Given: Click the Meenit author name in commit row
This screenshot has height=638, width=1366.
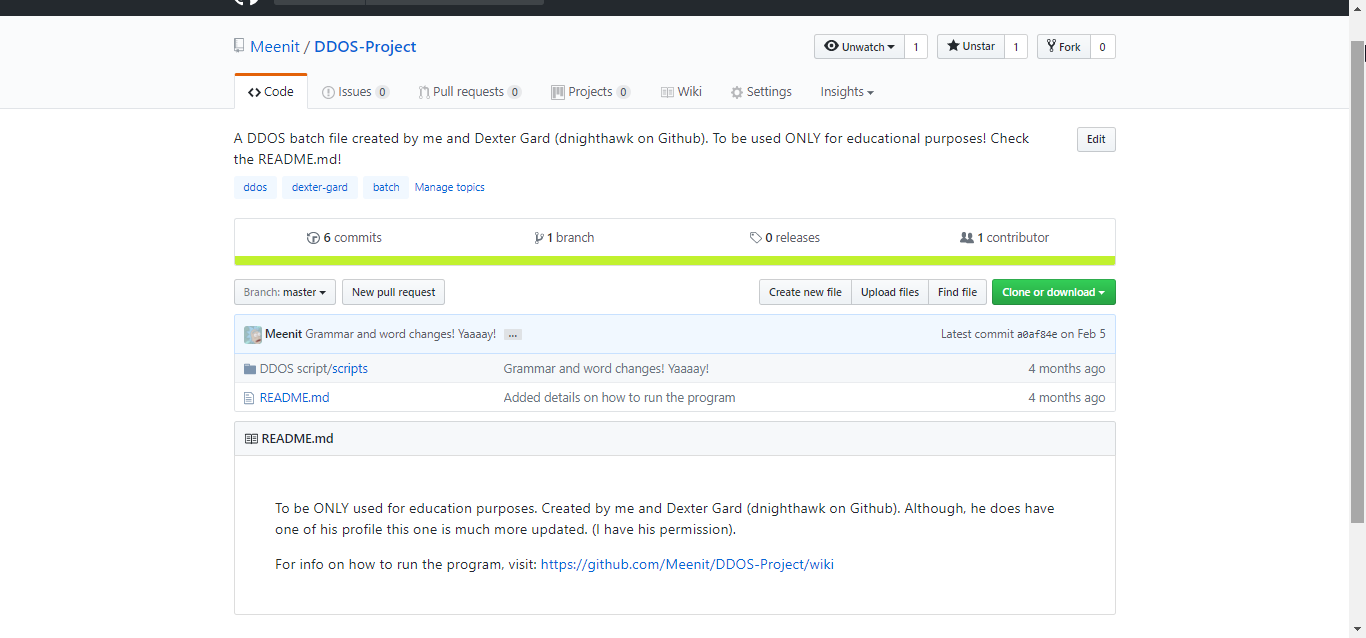Looking at the screenshot, I should pos(283,334).
